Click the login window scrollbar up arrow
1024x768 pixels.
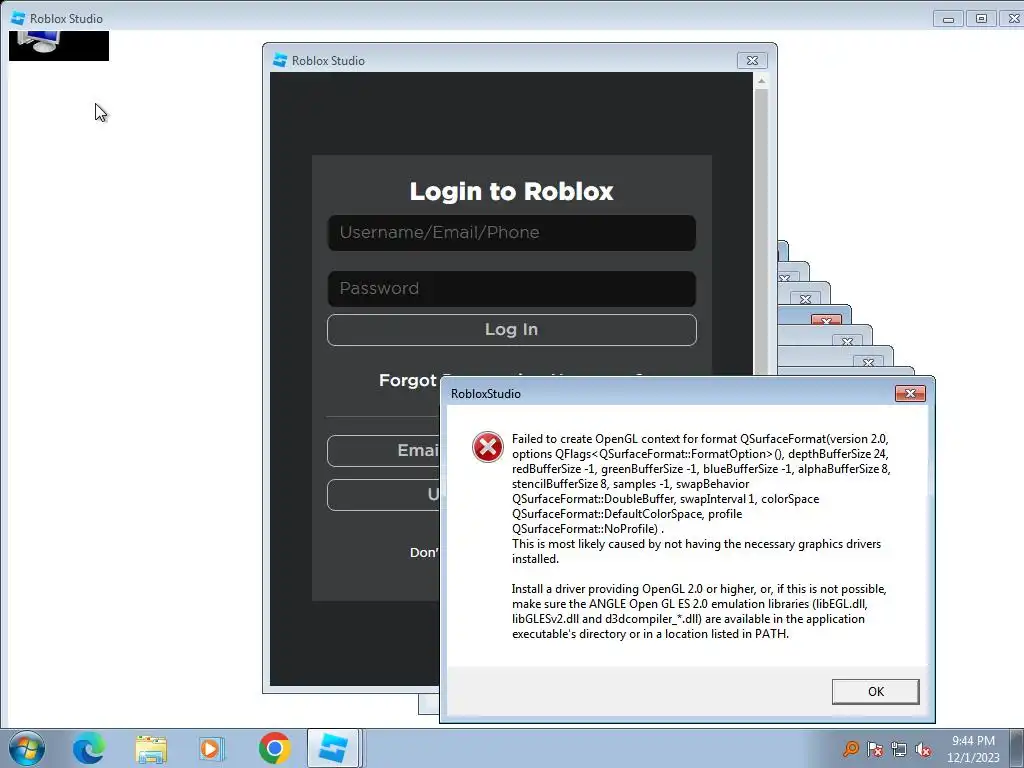click(761, 81)
